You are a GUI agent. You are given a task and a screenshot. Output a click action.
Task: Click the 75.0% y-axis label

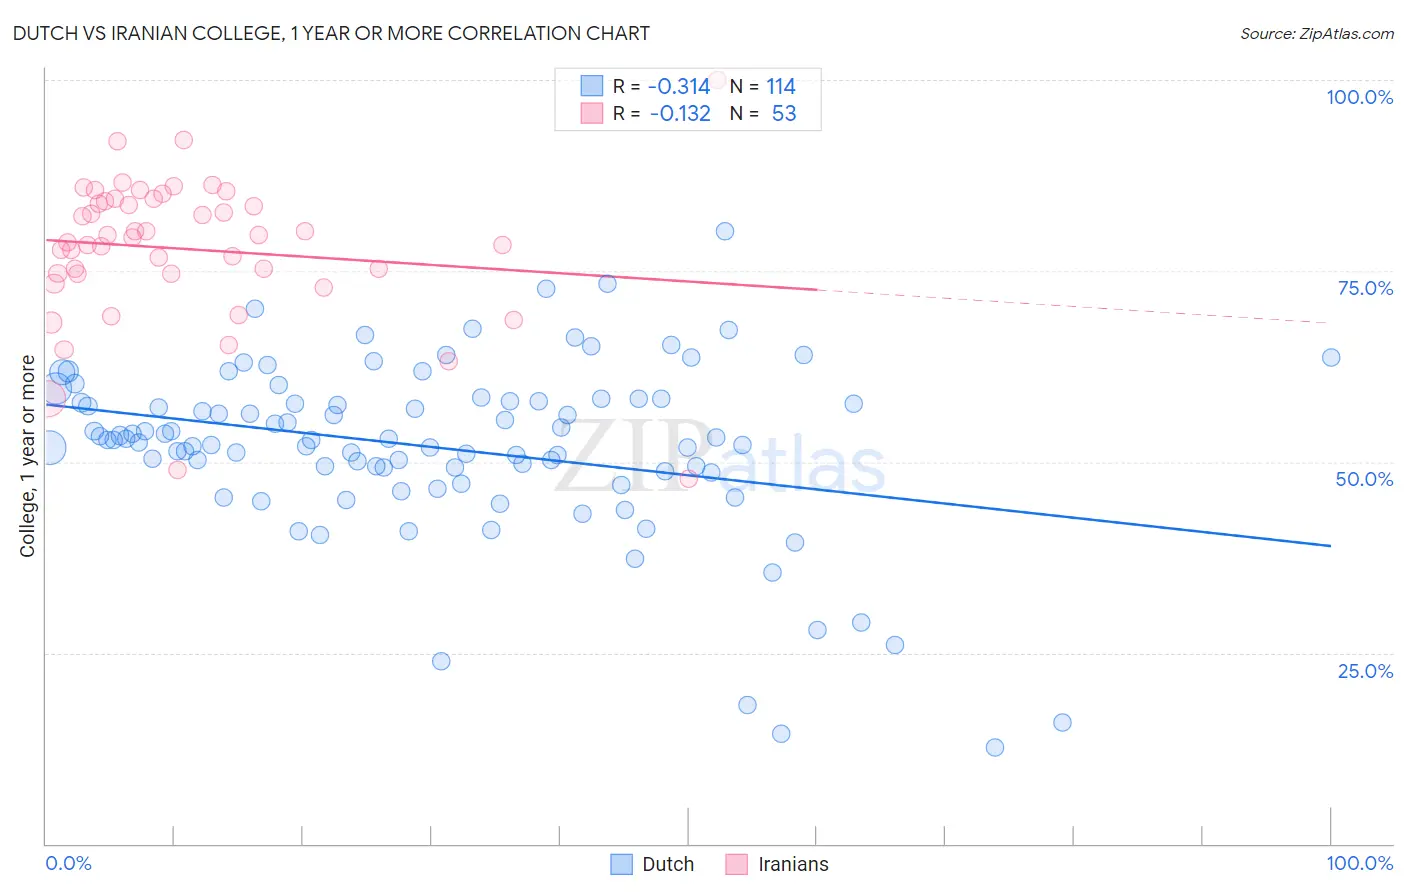click(1365, 288)
